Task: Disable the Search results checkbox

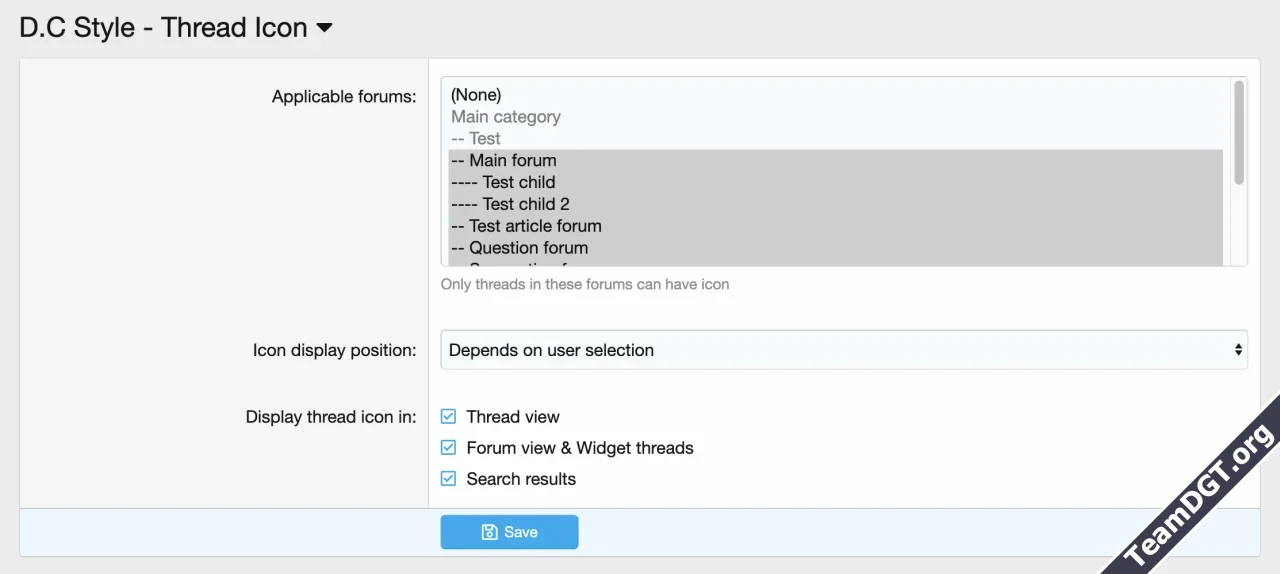Action: click(x=448, y=479)
